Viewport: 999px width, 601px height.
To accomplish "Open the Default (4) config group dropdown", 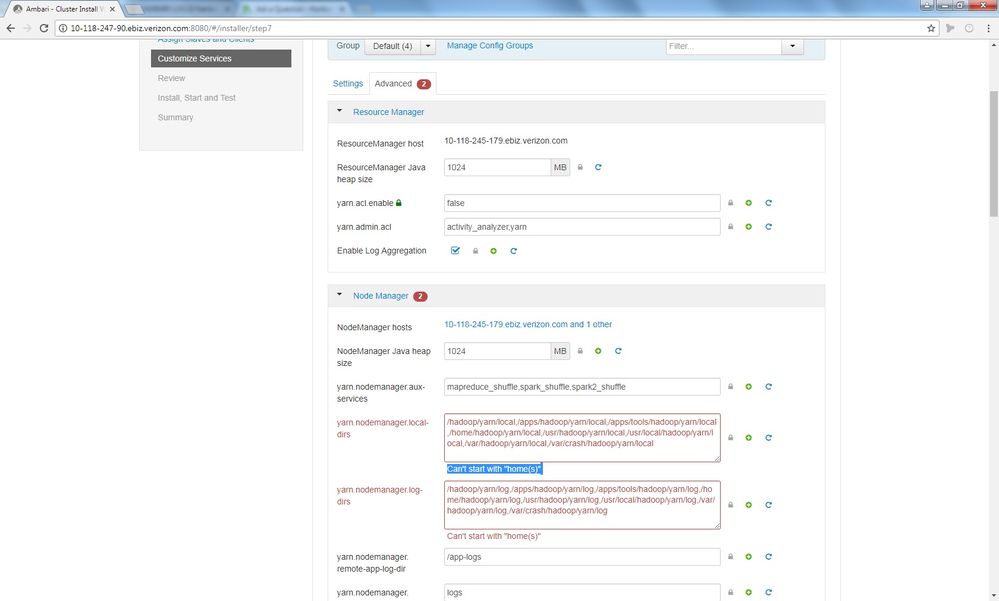I will (392, 46).
